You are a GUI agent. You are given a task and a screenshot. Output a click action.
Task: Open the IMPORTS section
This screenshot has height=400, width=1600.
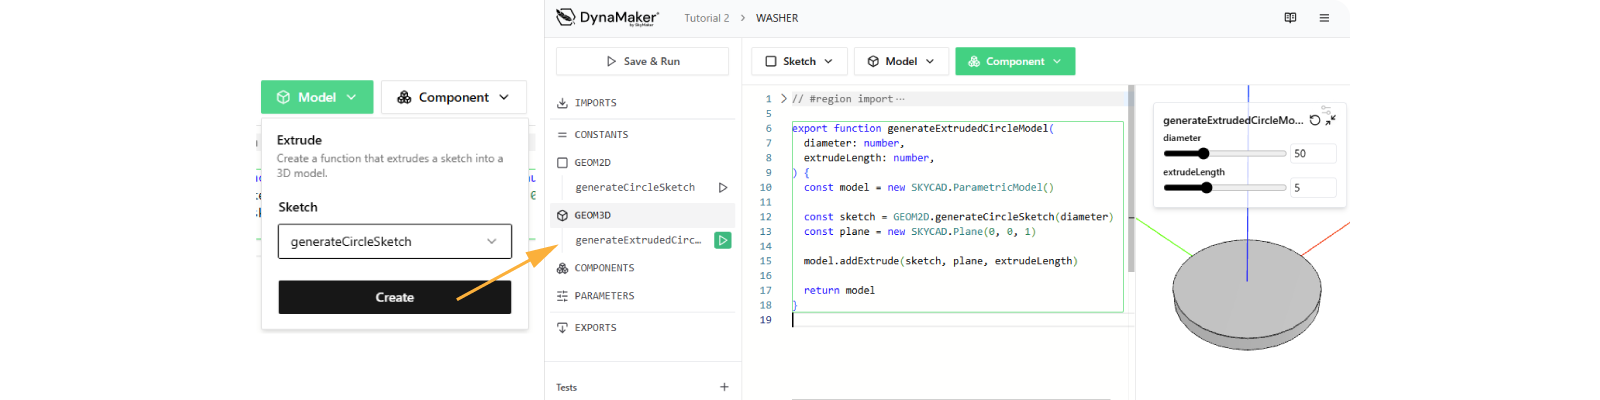coord(595,103)
